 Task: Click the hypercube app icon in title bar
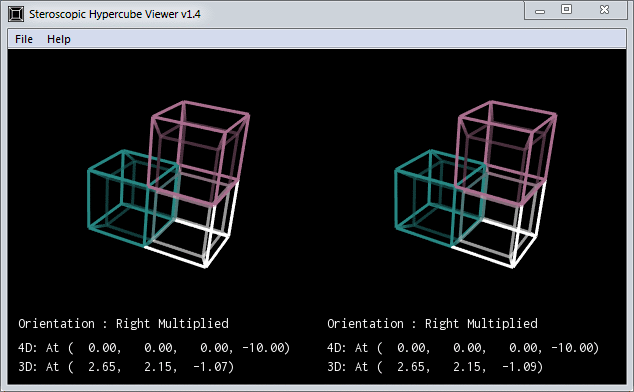point(16,14)
